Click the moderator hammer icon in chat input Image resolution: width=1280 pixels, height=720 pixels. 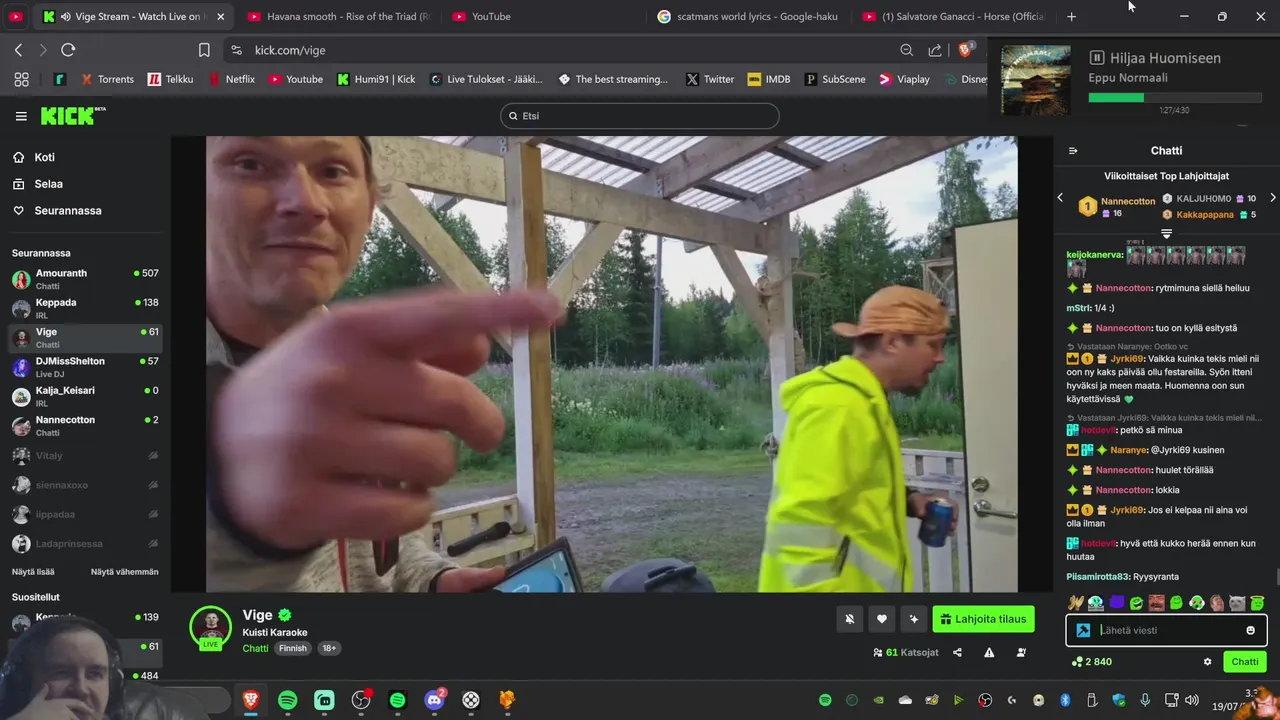(1083, 630)
